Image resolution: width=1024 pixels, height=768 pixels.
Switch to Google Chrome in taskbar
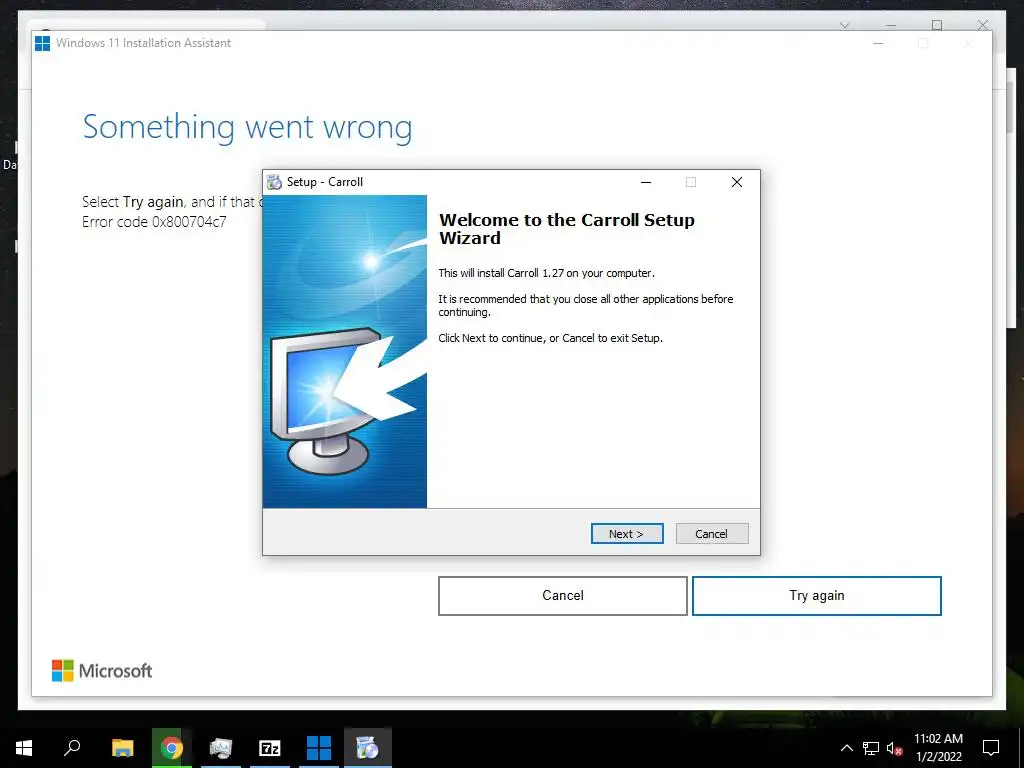pos(171,748)
